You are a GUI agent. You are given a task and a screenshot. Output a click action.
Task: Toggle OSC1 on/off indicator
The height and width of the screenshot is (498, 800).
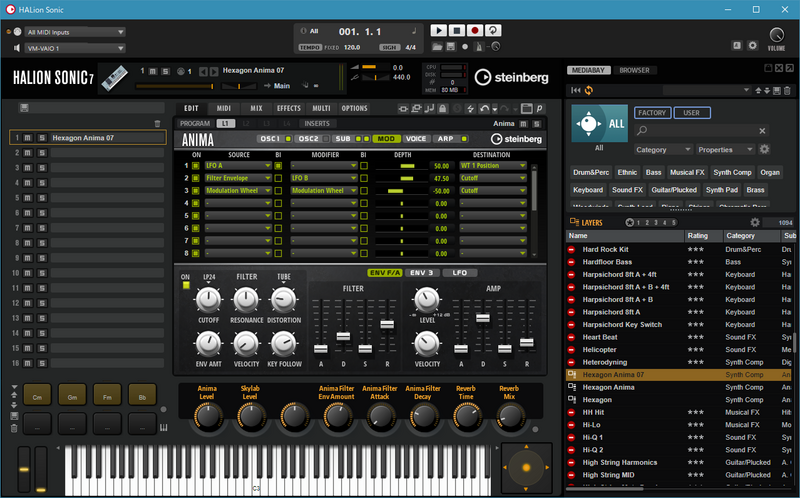(288, 139)
